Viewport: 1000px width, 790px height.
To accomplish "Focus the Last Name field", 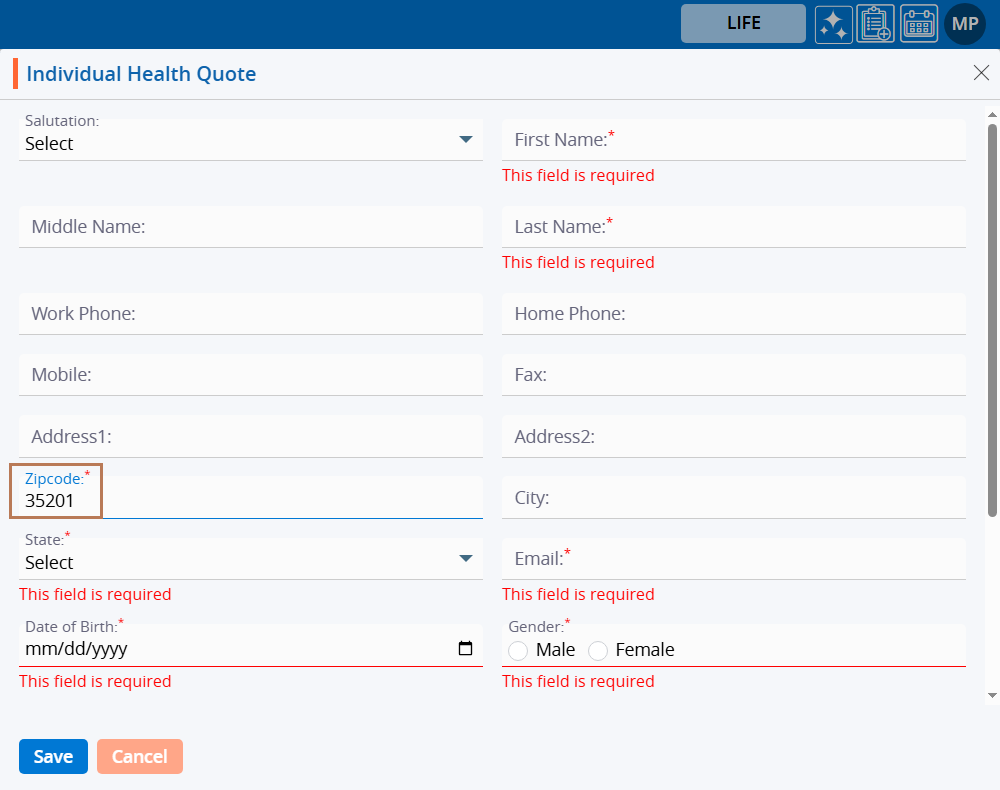I will (733, 227).
